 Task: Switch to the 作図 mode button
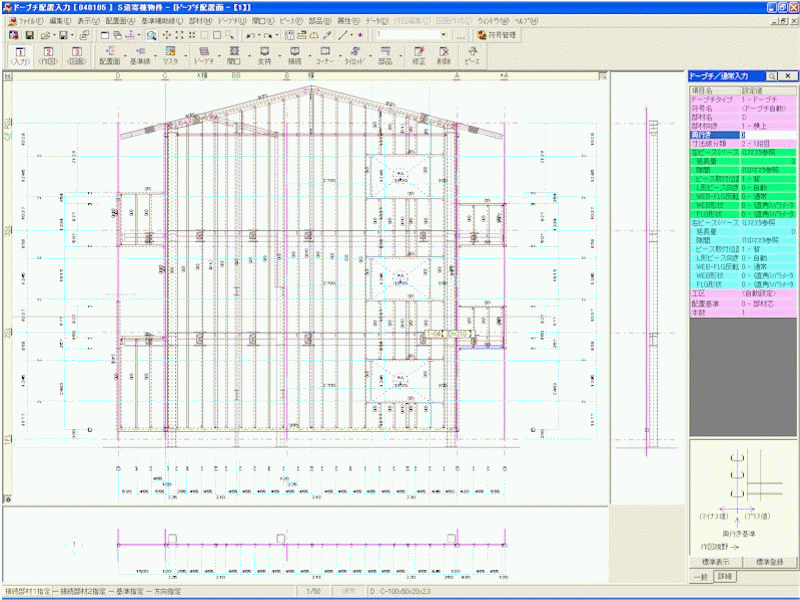point(48,55)
